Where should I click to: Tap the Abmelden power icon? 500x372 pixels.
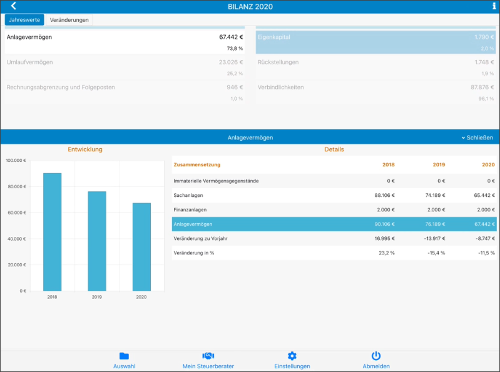(x=376, y=360)
